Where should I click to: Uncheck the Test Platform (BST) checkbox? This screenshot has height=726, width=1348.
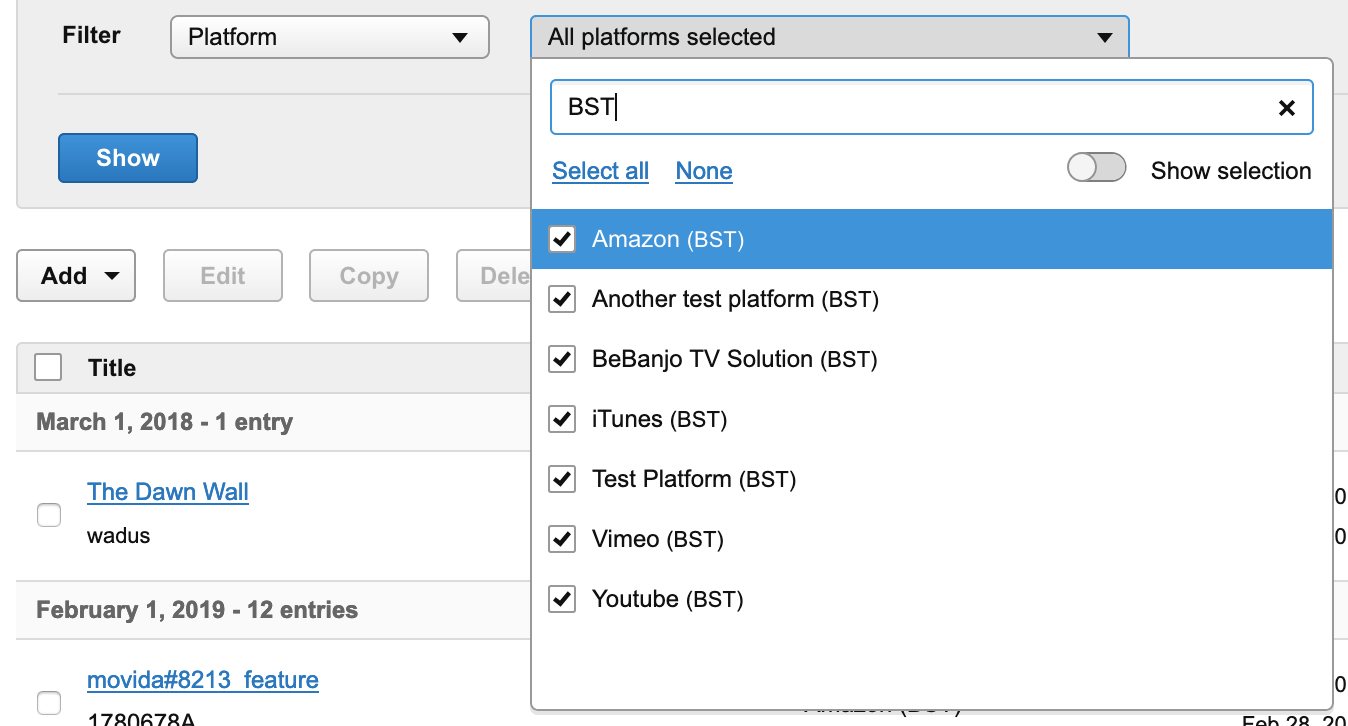coord(563,479)
